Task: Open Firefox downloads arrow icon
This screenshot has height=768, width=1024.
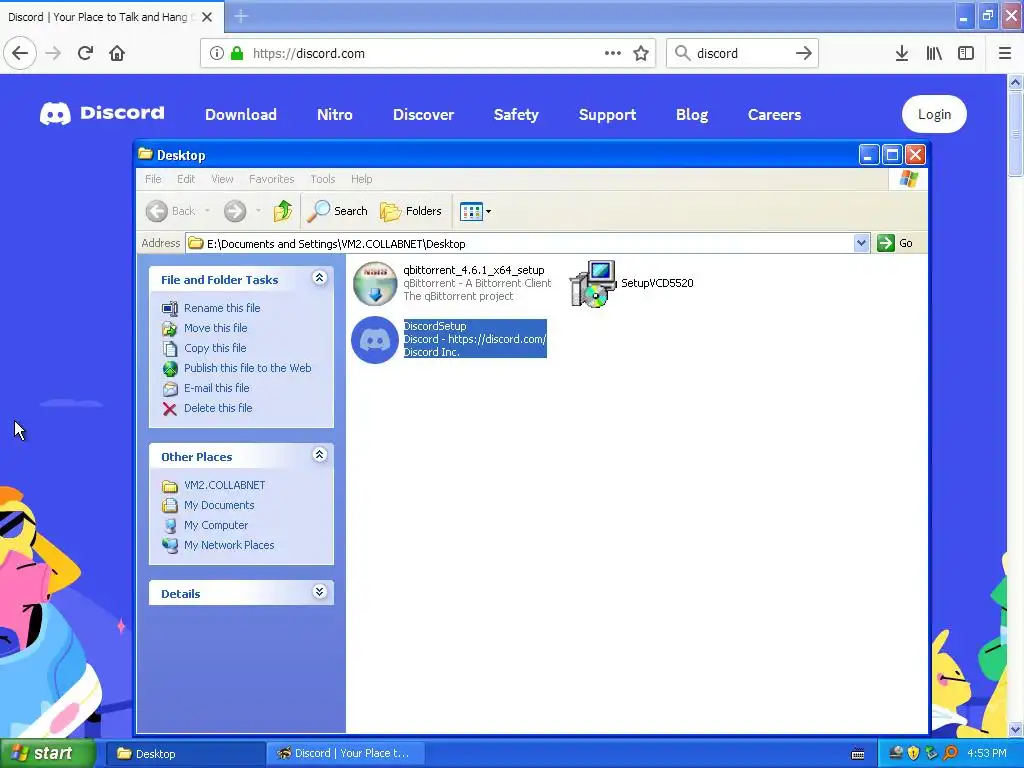Action: pyautogui.click(x=902, y=53)
